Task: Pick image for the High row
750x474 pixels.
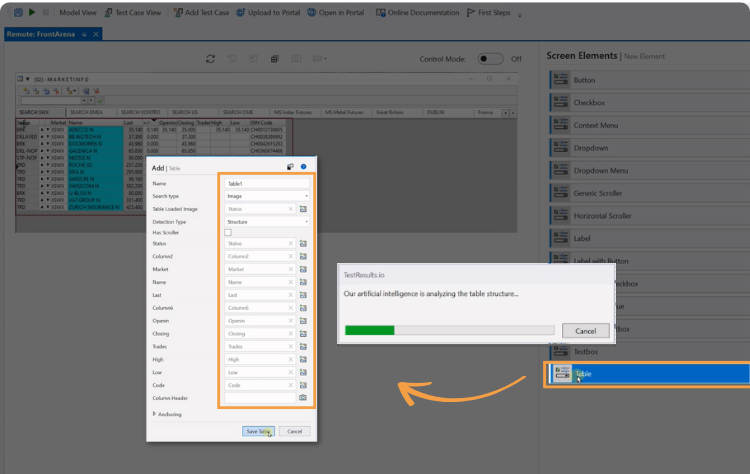Action: 303,359
